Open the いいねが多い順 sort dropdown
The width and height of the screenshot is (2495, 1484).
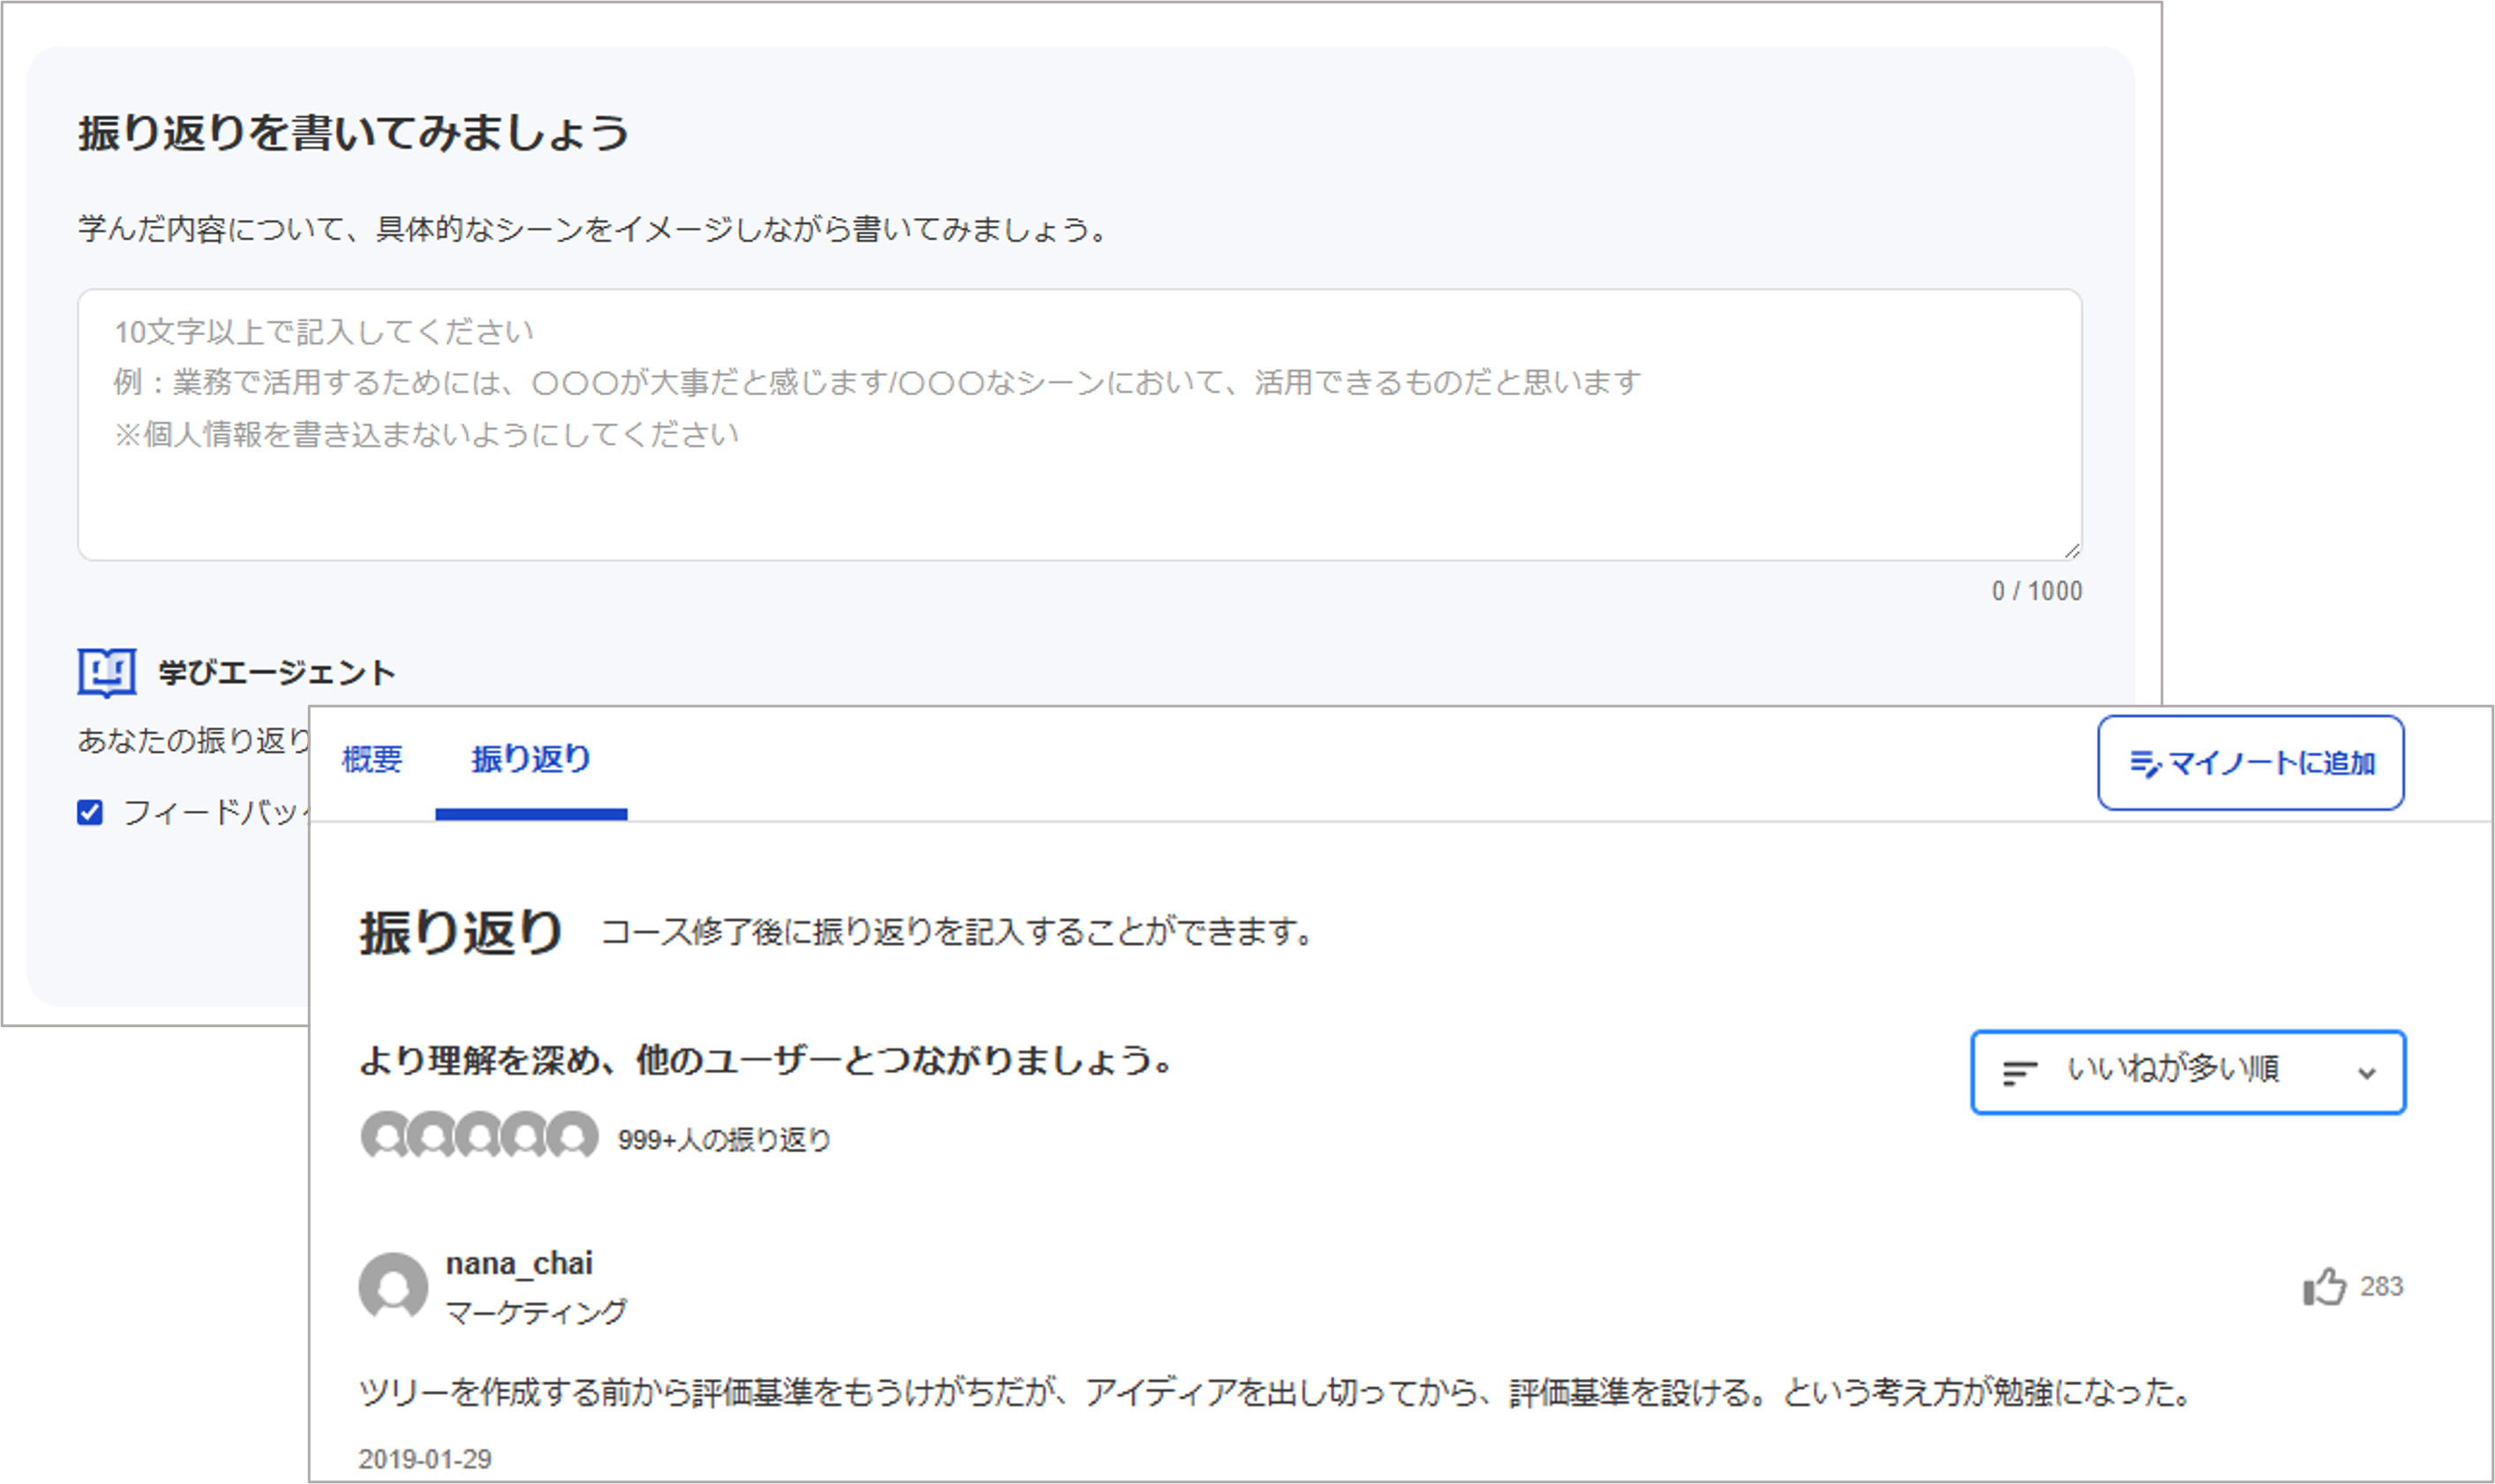[2188, 1072]
